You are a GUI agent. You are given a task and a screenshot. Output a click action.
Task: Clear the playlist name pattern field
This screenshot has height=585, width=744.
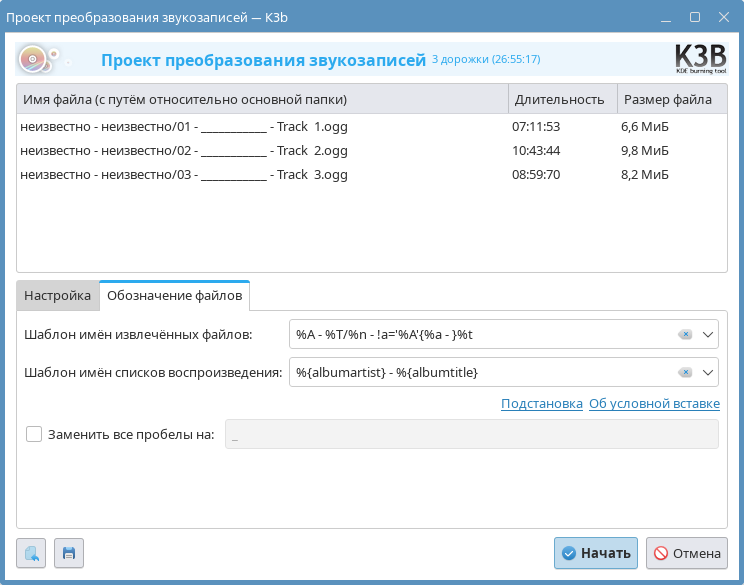(x=684, y=372)
